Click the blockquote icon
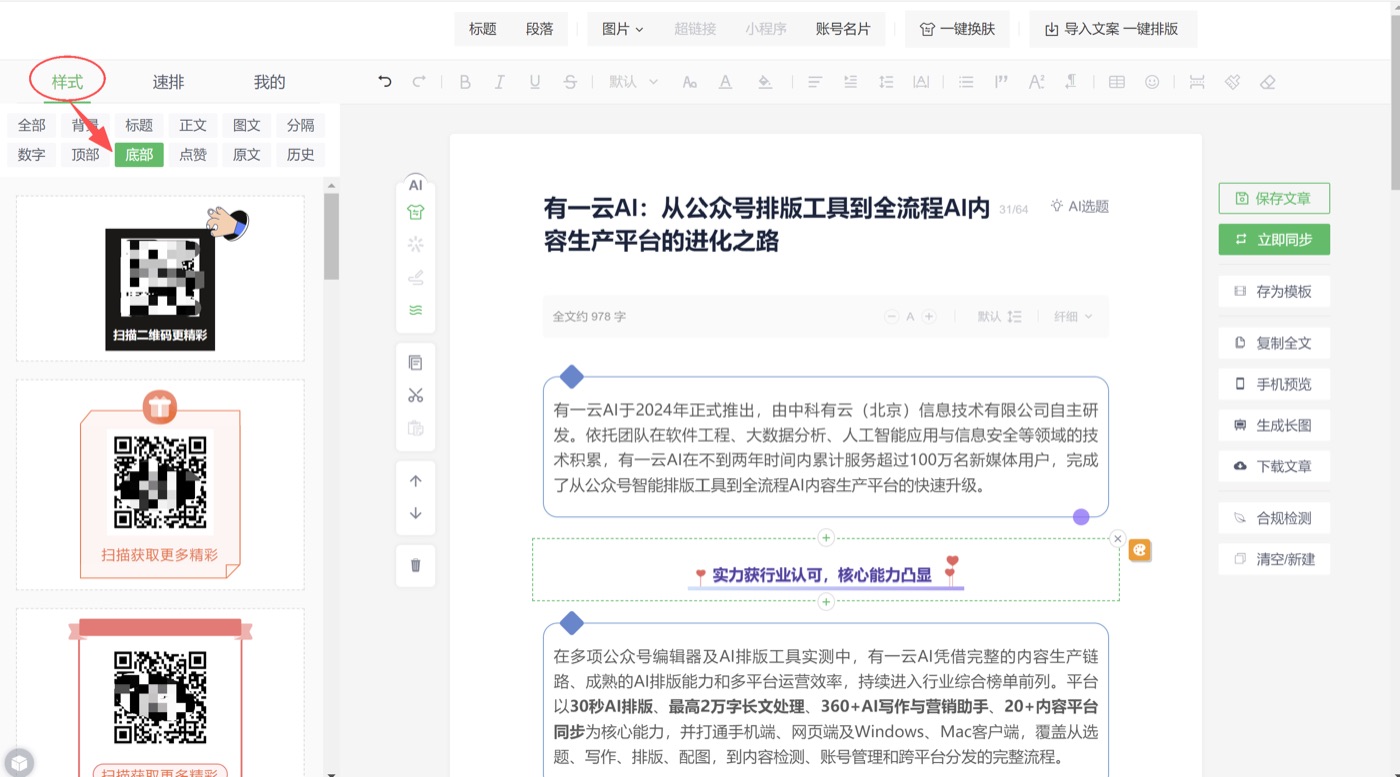The width and height of the screenshot is (1400, 777). click(1001, 82)
